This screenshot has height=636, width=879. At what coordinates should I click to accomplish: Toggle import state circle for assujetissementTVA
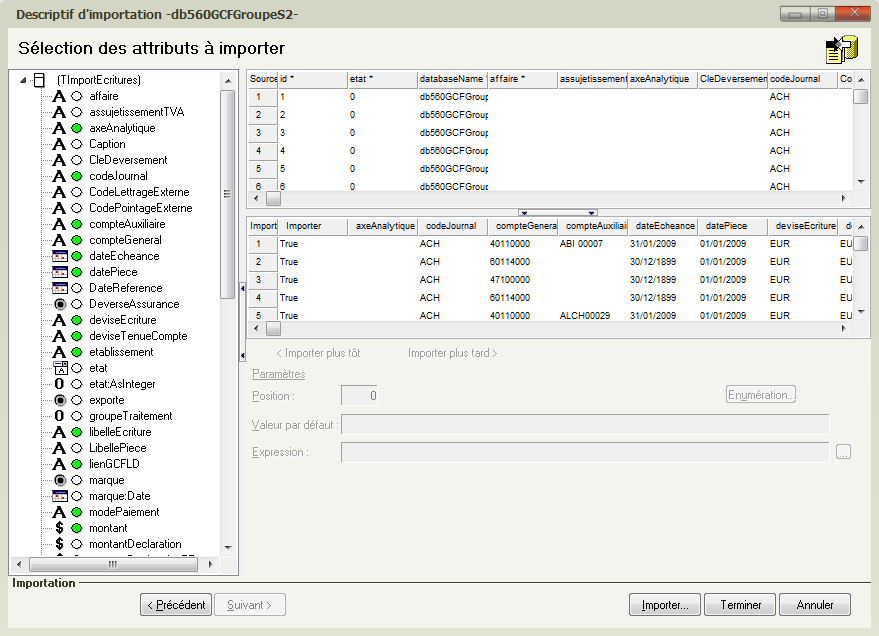coord(77,112)
